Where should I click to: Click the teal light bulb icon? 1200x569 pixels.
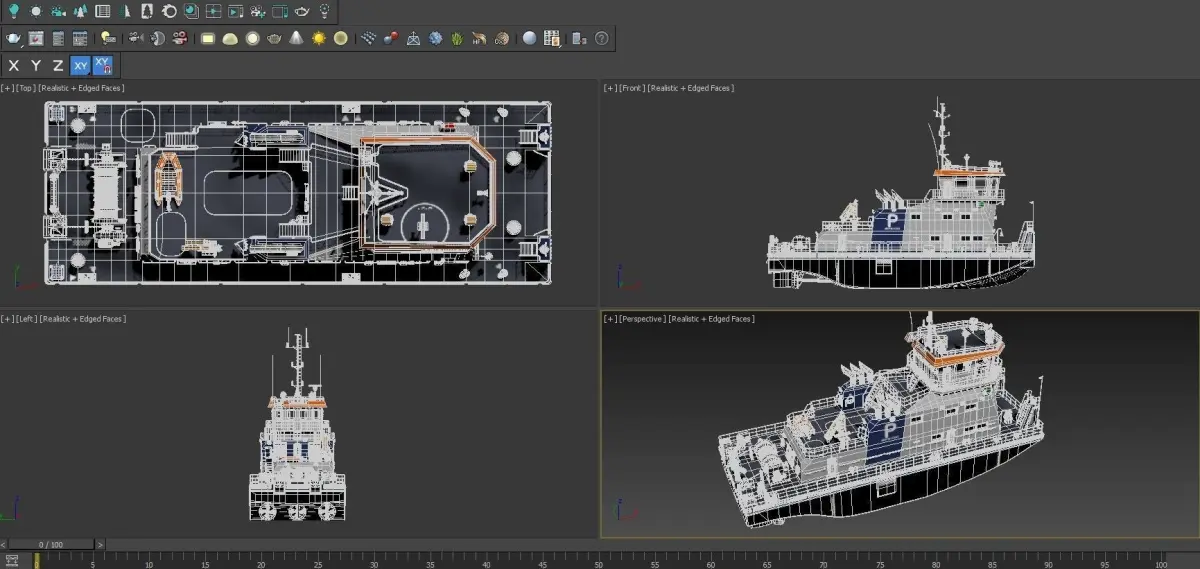14,12
